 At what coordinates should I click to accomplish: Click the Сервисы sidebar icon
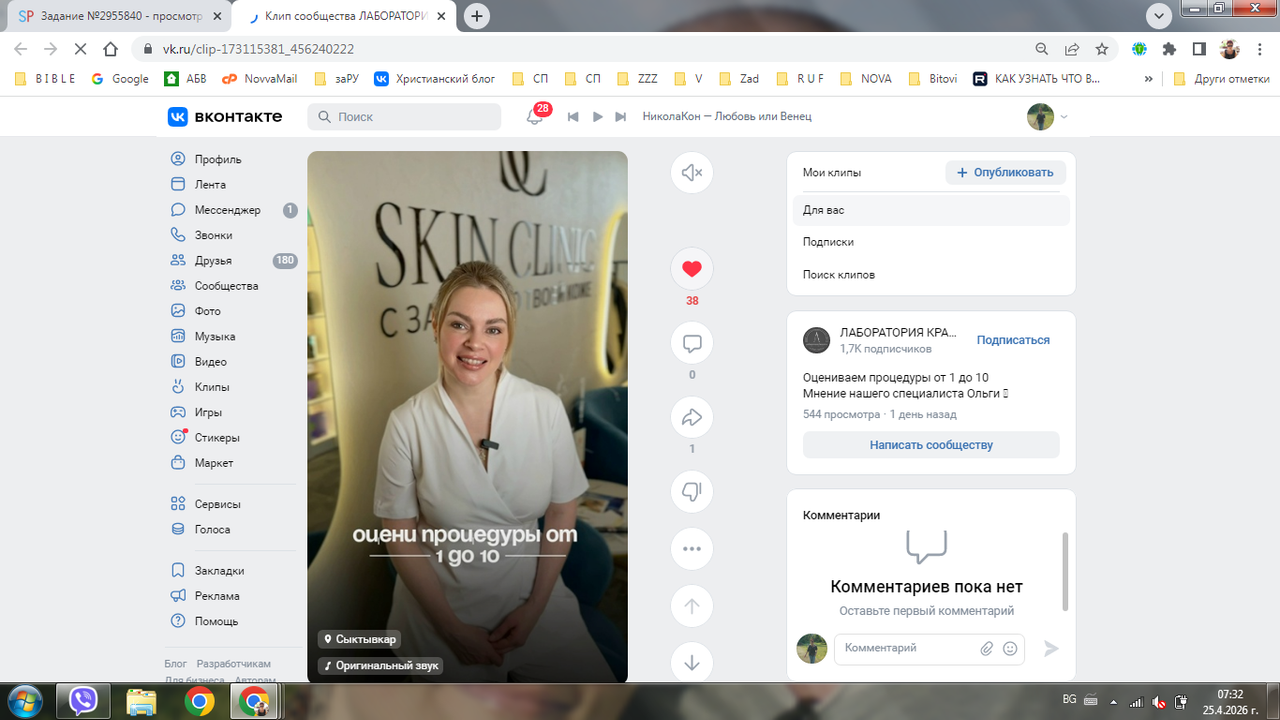pyautogui.click(x=178, y=504)
